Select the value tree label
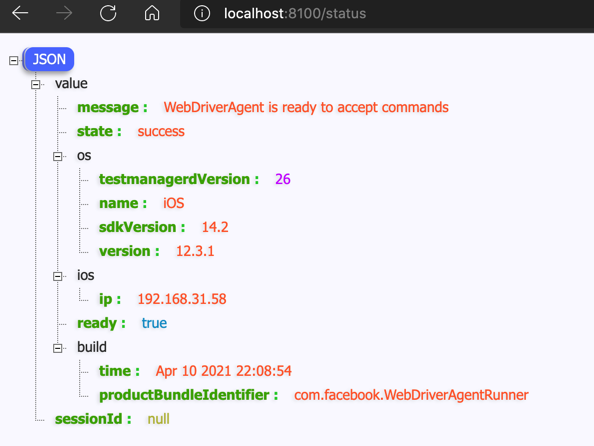 point(71,83)
